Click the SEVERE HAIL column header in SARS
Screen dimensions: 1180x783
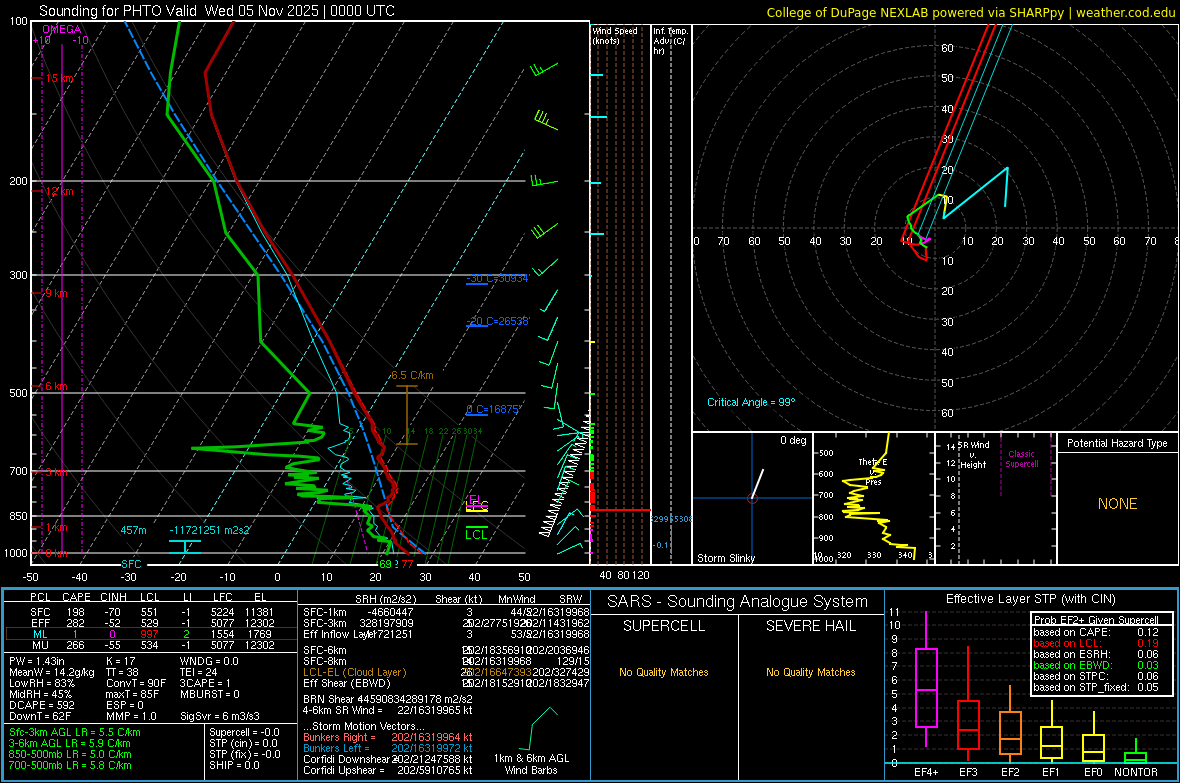[810, 626]
